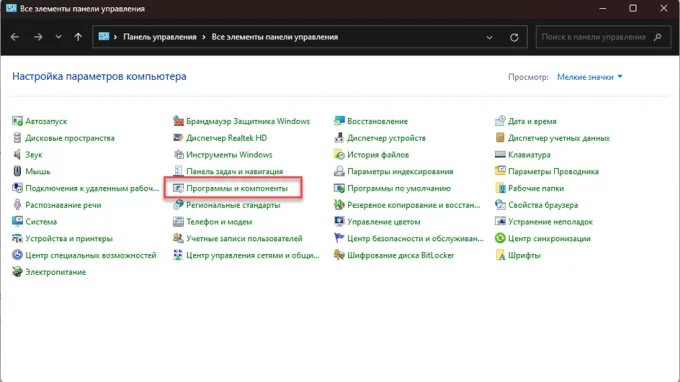Screen dimensions: 680x382
Task: Open the Устройства и принтеры icon
Action: (x=17, y=238)
